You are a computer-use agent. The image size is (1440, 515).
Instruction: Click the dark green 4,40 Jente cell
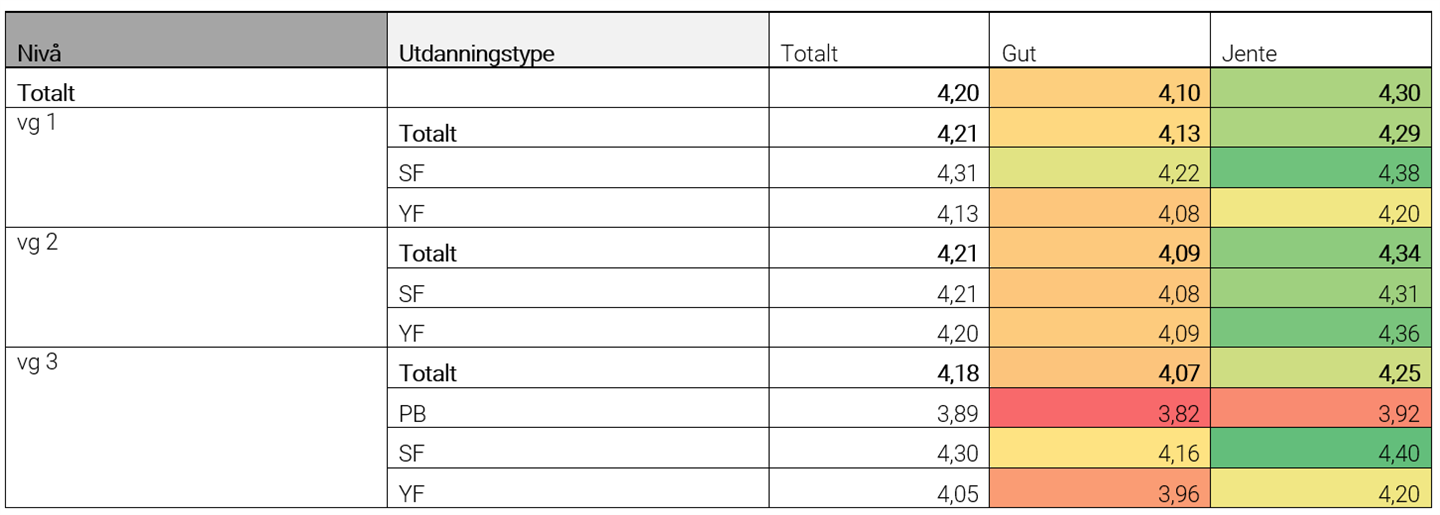1321,448
